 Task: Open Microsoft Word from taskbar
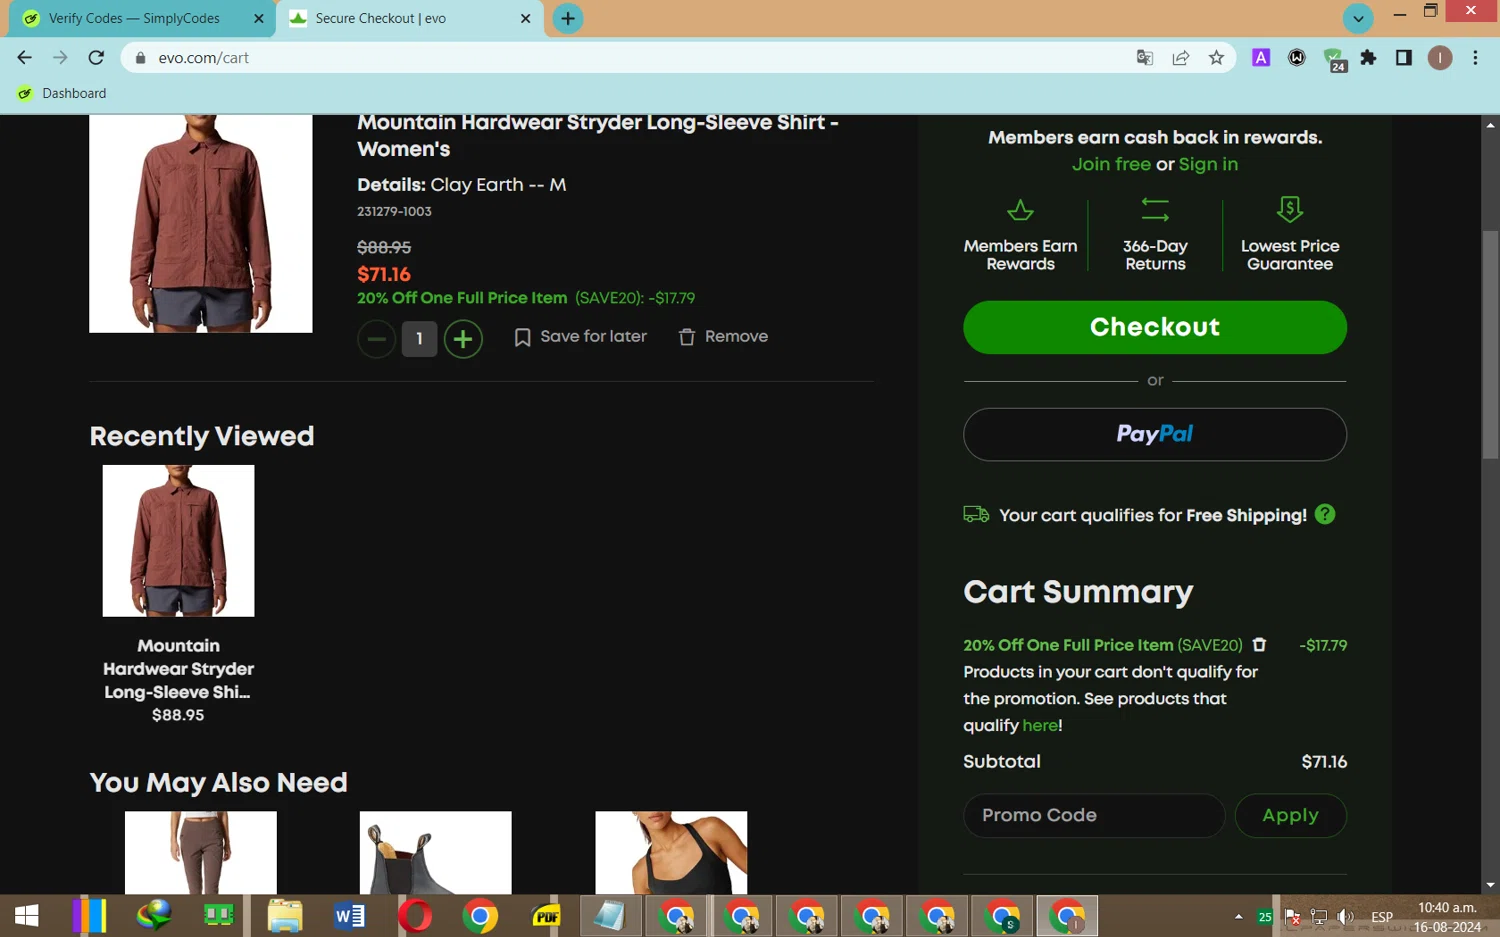pyautogui.click(x=350, y=916)
